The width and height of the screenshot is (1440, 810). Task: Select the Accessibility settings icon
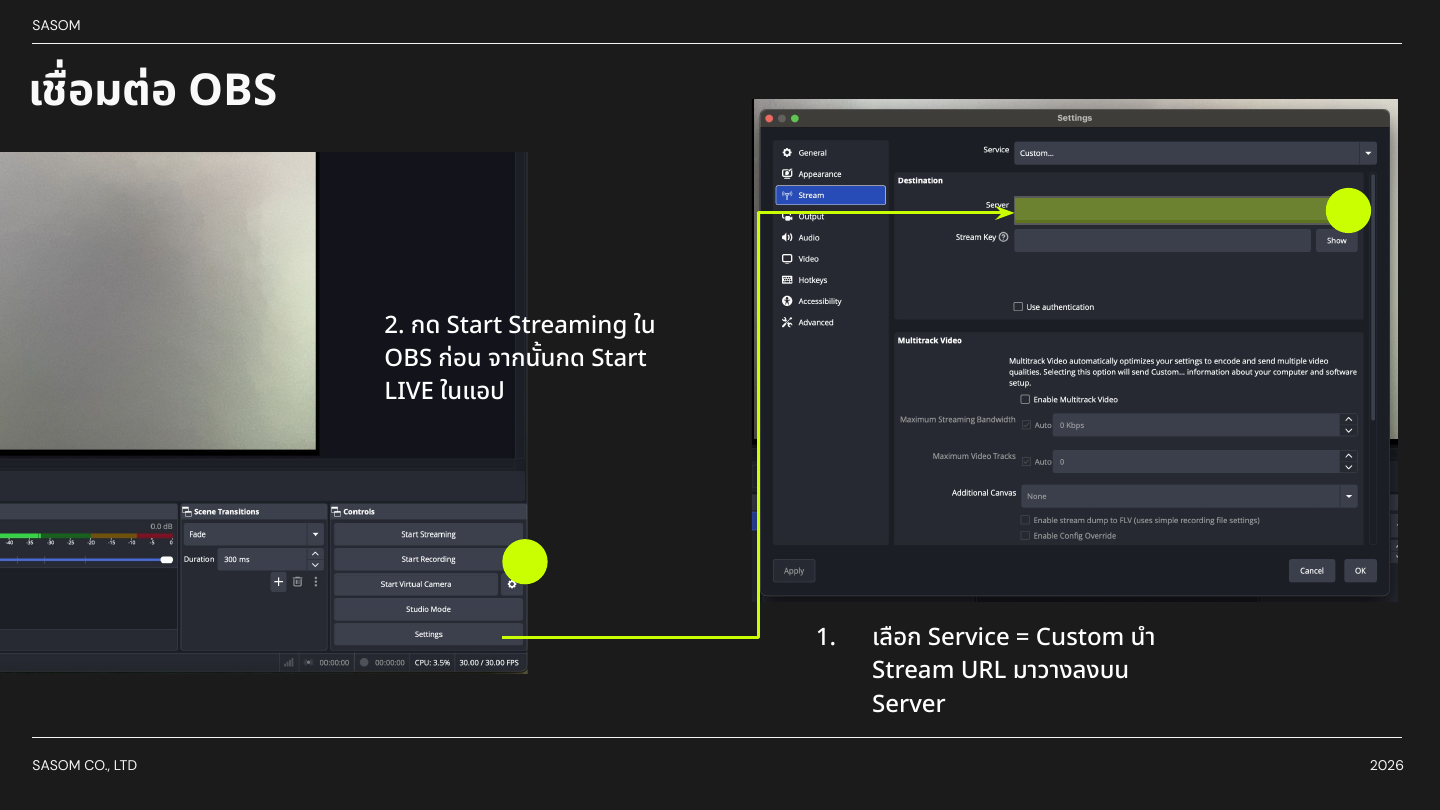pyautogui.click(x=787, y=301)
